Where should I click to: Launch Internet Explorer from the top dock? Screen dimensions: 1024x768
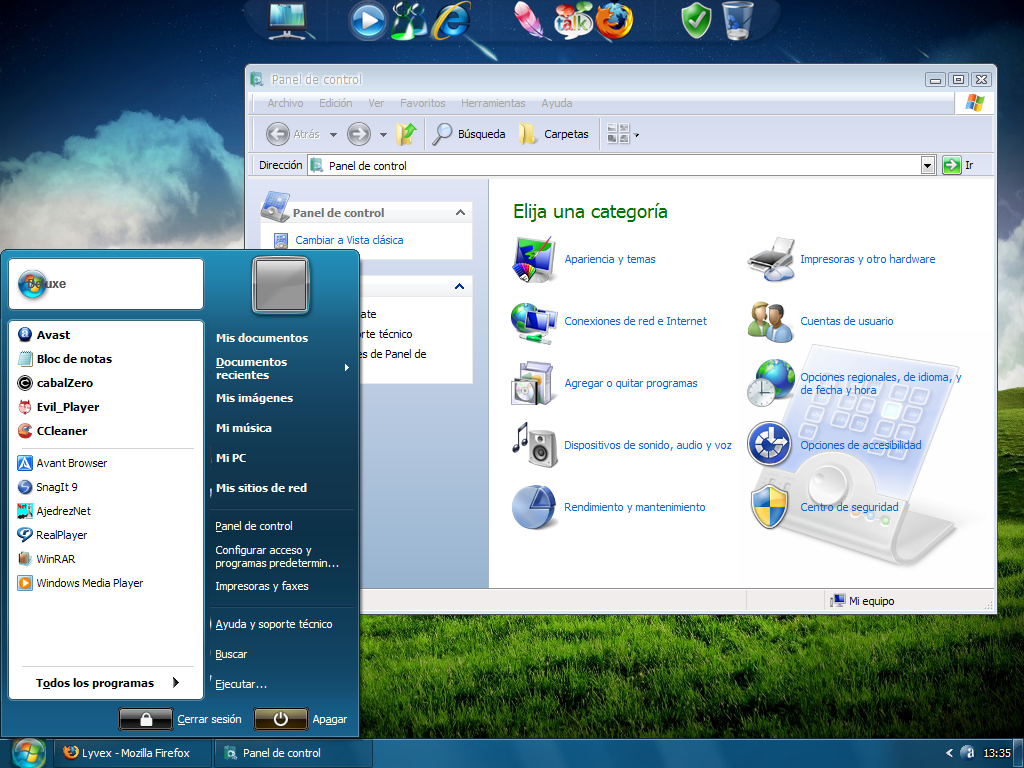pyautogui.click(x=451, y=20)
